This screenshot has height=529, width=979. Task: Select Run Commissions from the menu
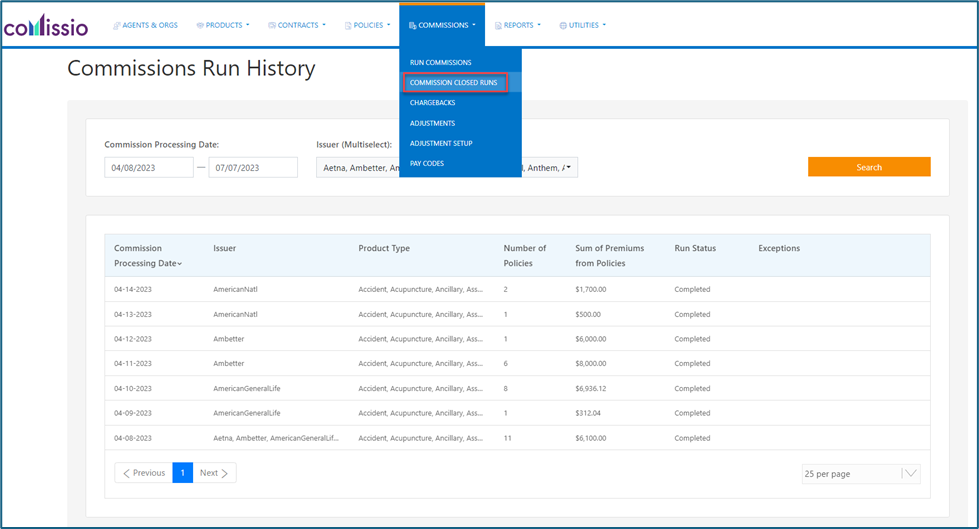pos(440,63)
